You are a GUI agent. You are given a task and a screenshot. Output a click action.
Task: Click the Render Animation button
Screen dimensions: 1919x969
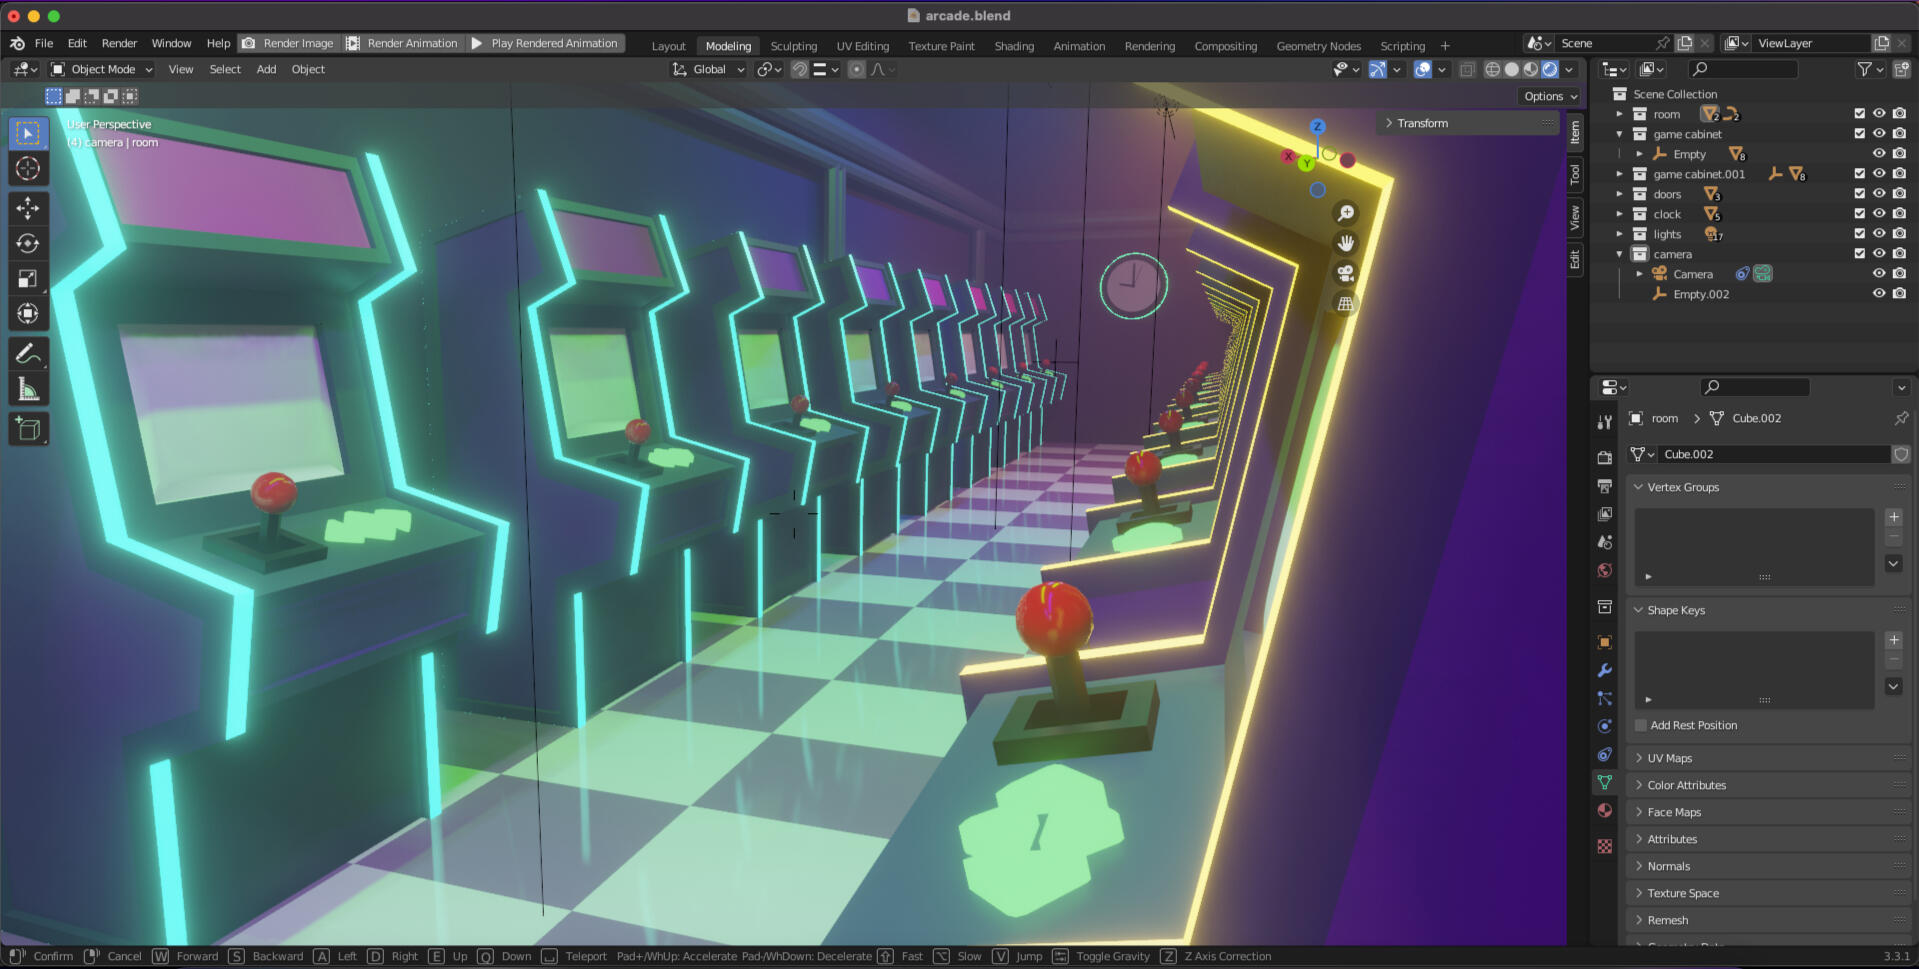point(402,43)
